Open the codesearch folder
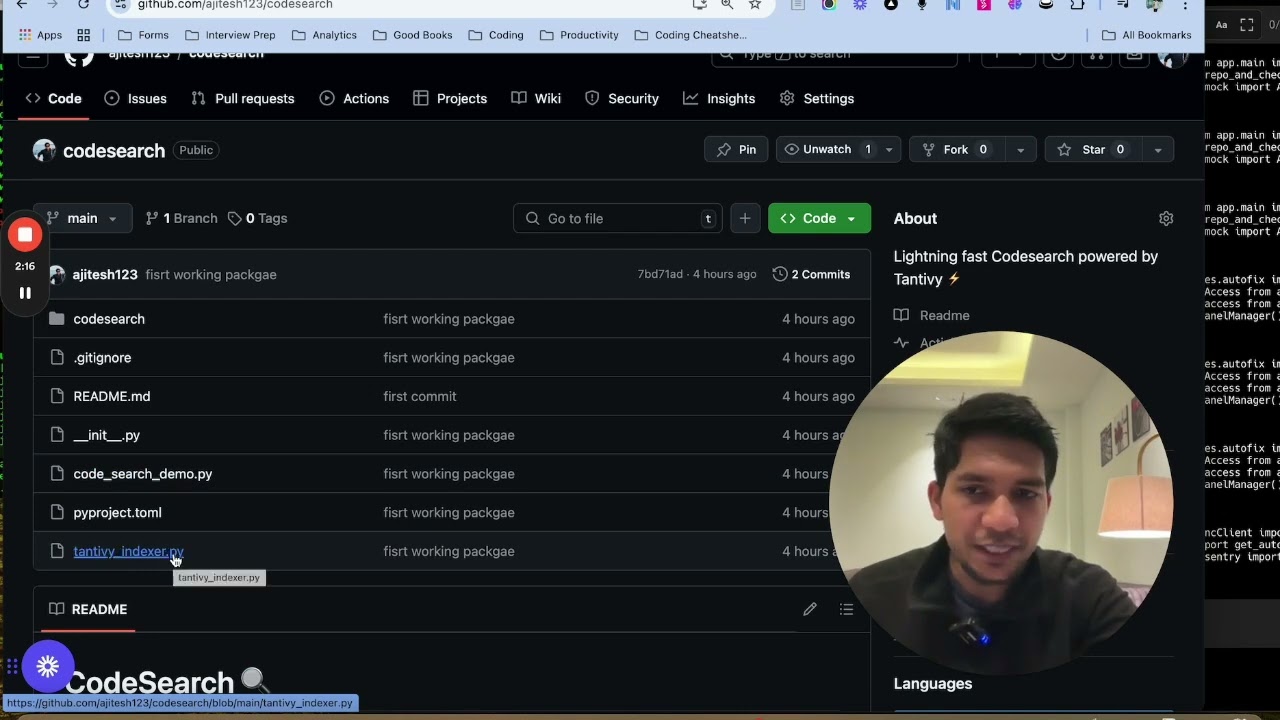 pos(109,319)
